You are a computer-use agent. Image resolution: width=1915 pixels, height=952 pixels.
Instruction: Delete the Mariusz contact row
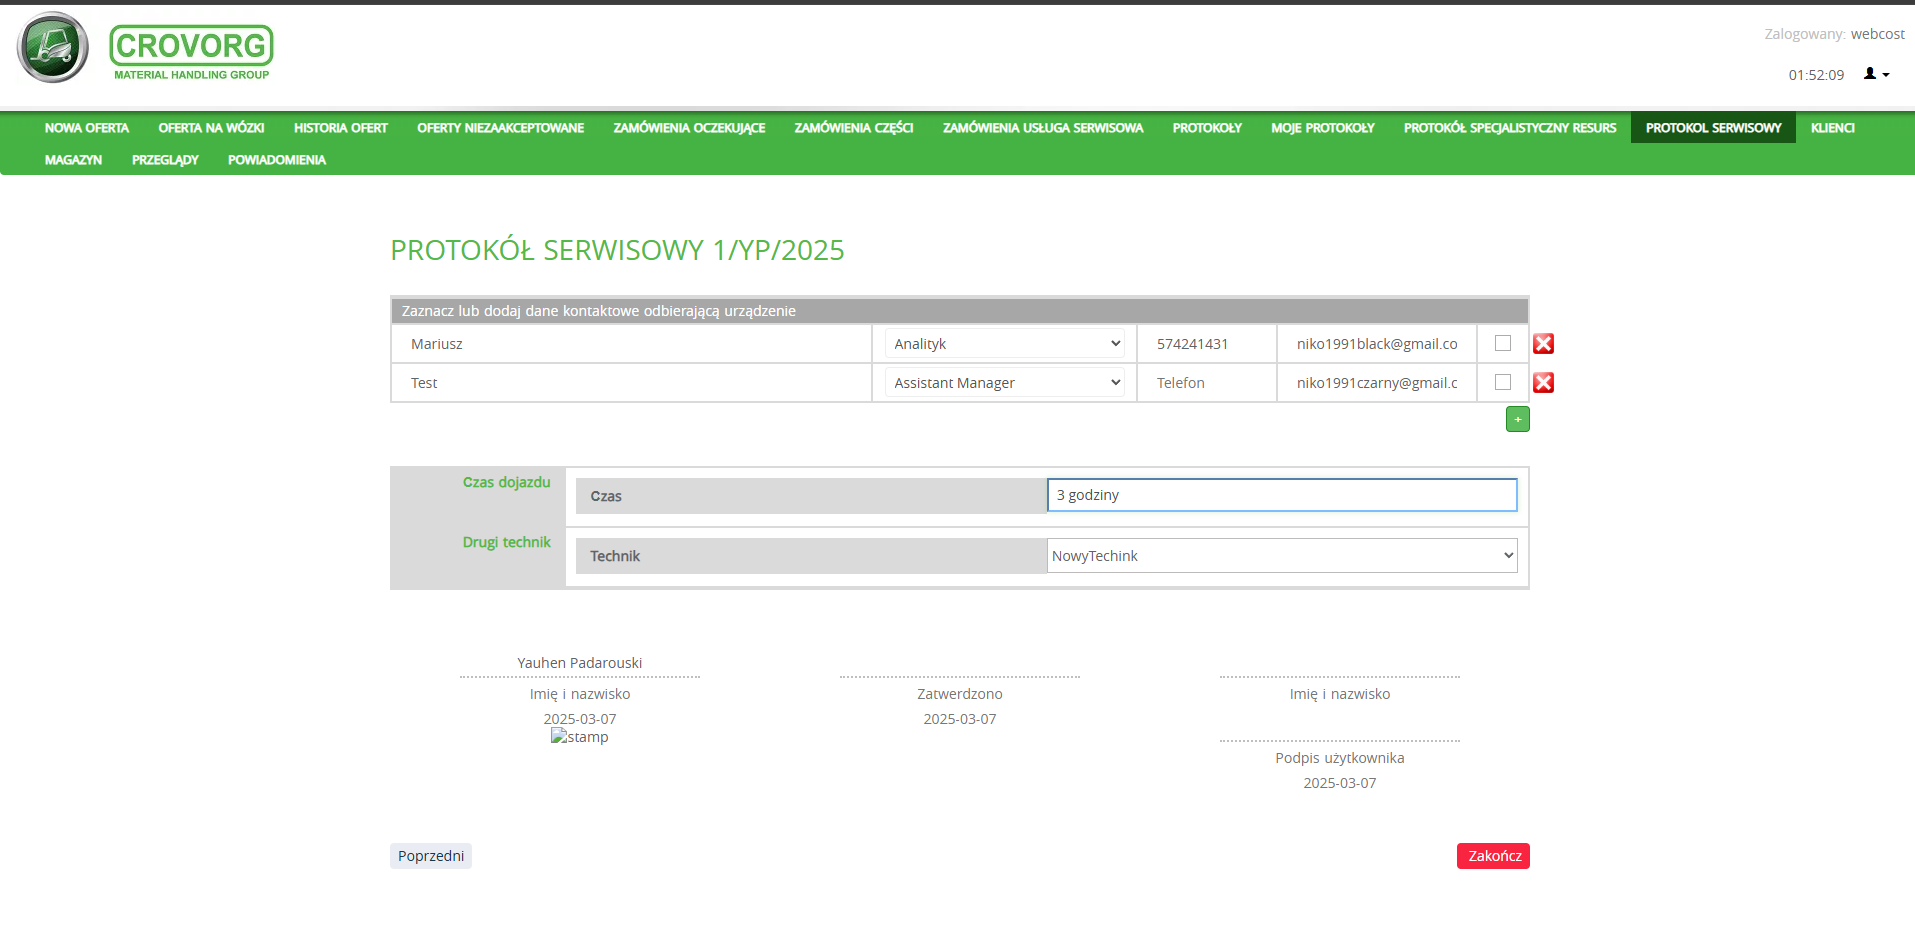[x=1543, y=344]
